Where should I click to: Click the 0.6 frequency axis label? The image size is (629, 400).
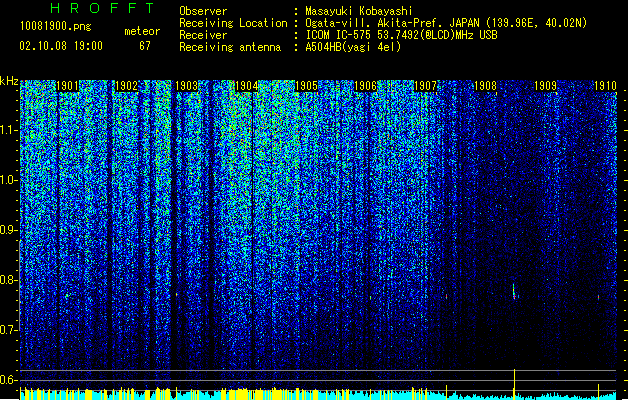tap(9, 380)
